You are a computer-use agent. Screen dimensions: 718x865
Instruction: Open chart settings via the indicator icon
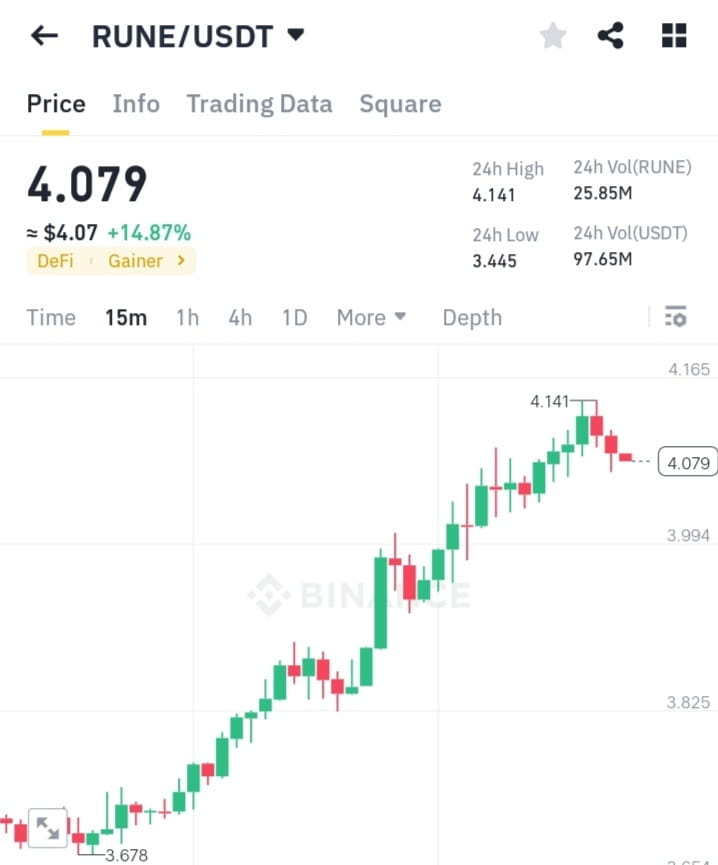[x=676, y=316]
